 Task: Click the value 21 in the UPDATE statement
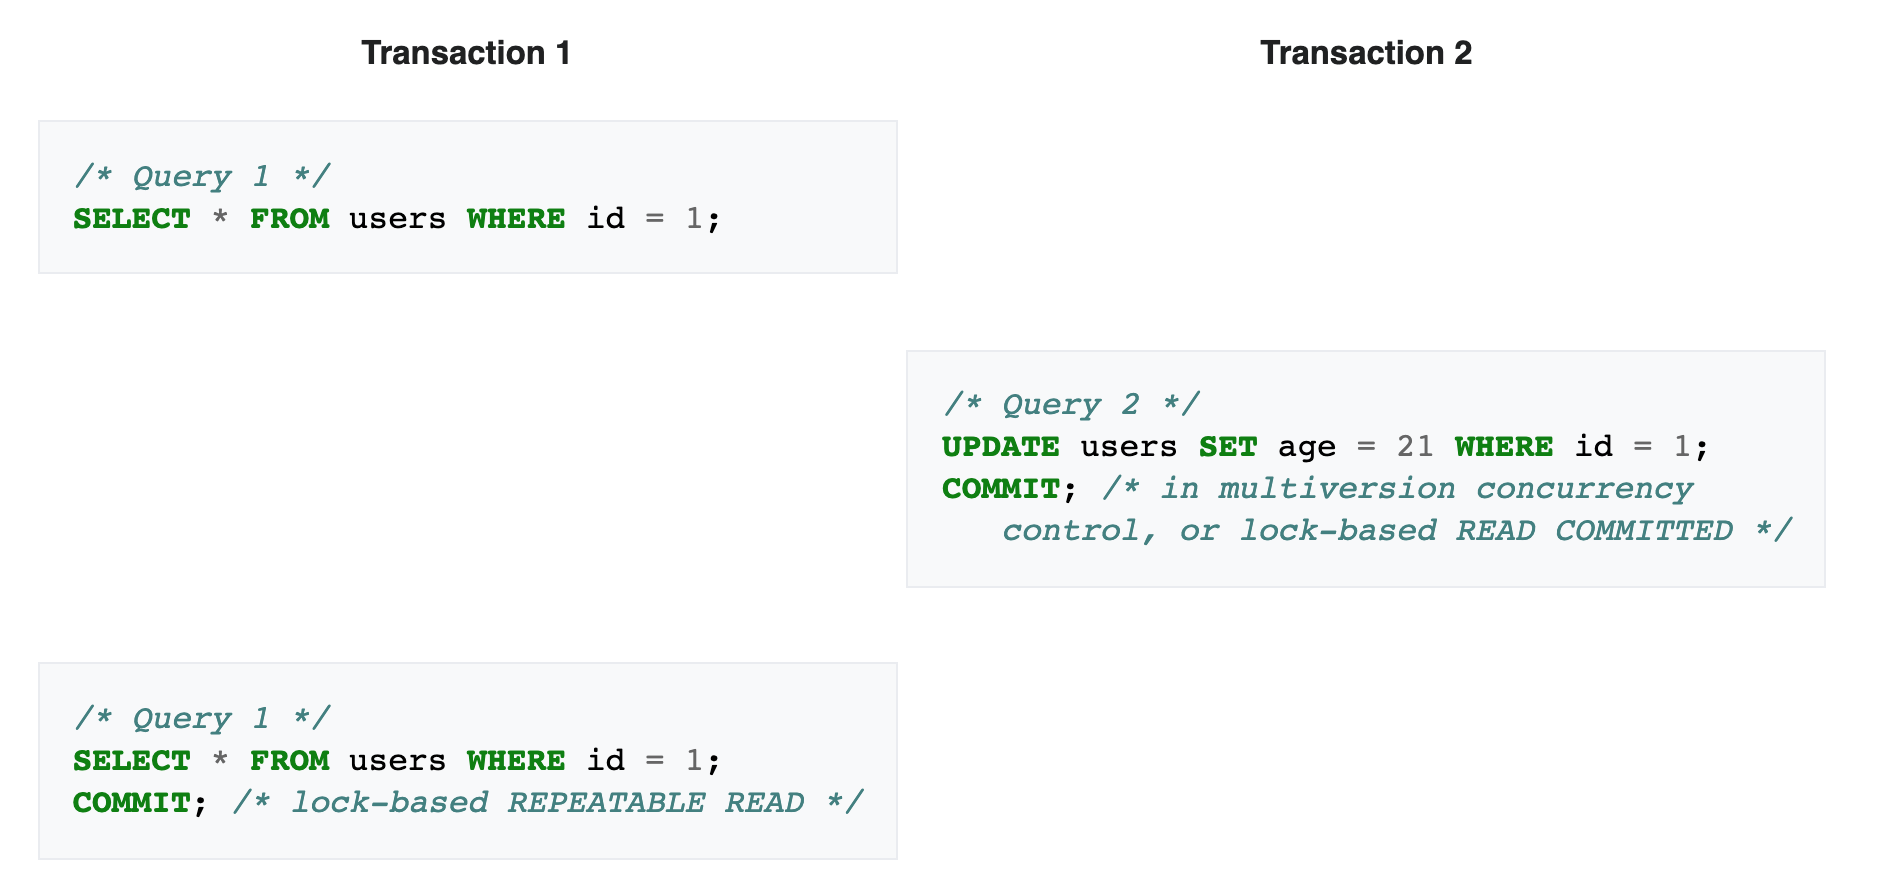tap(1414, 446)
